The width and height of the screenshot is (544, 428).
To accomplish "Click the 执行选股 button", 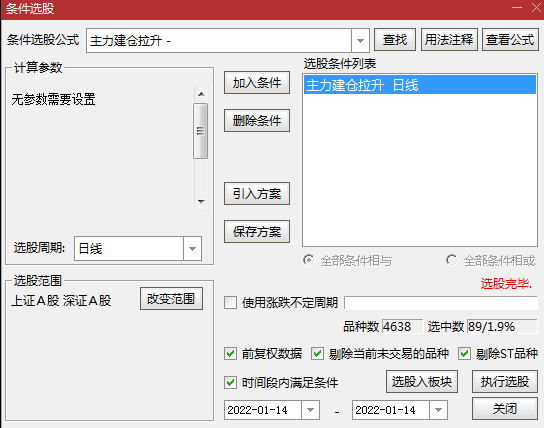I will (x=505, y=382).
